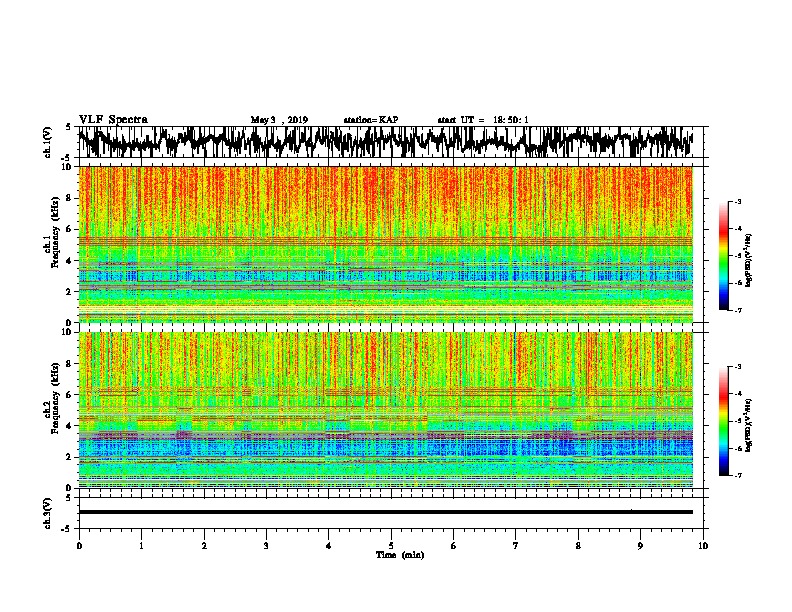Click time axis tick label "7"
Viewport: 792px width, 612px height.
coord(516,546)
